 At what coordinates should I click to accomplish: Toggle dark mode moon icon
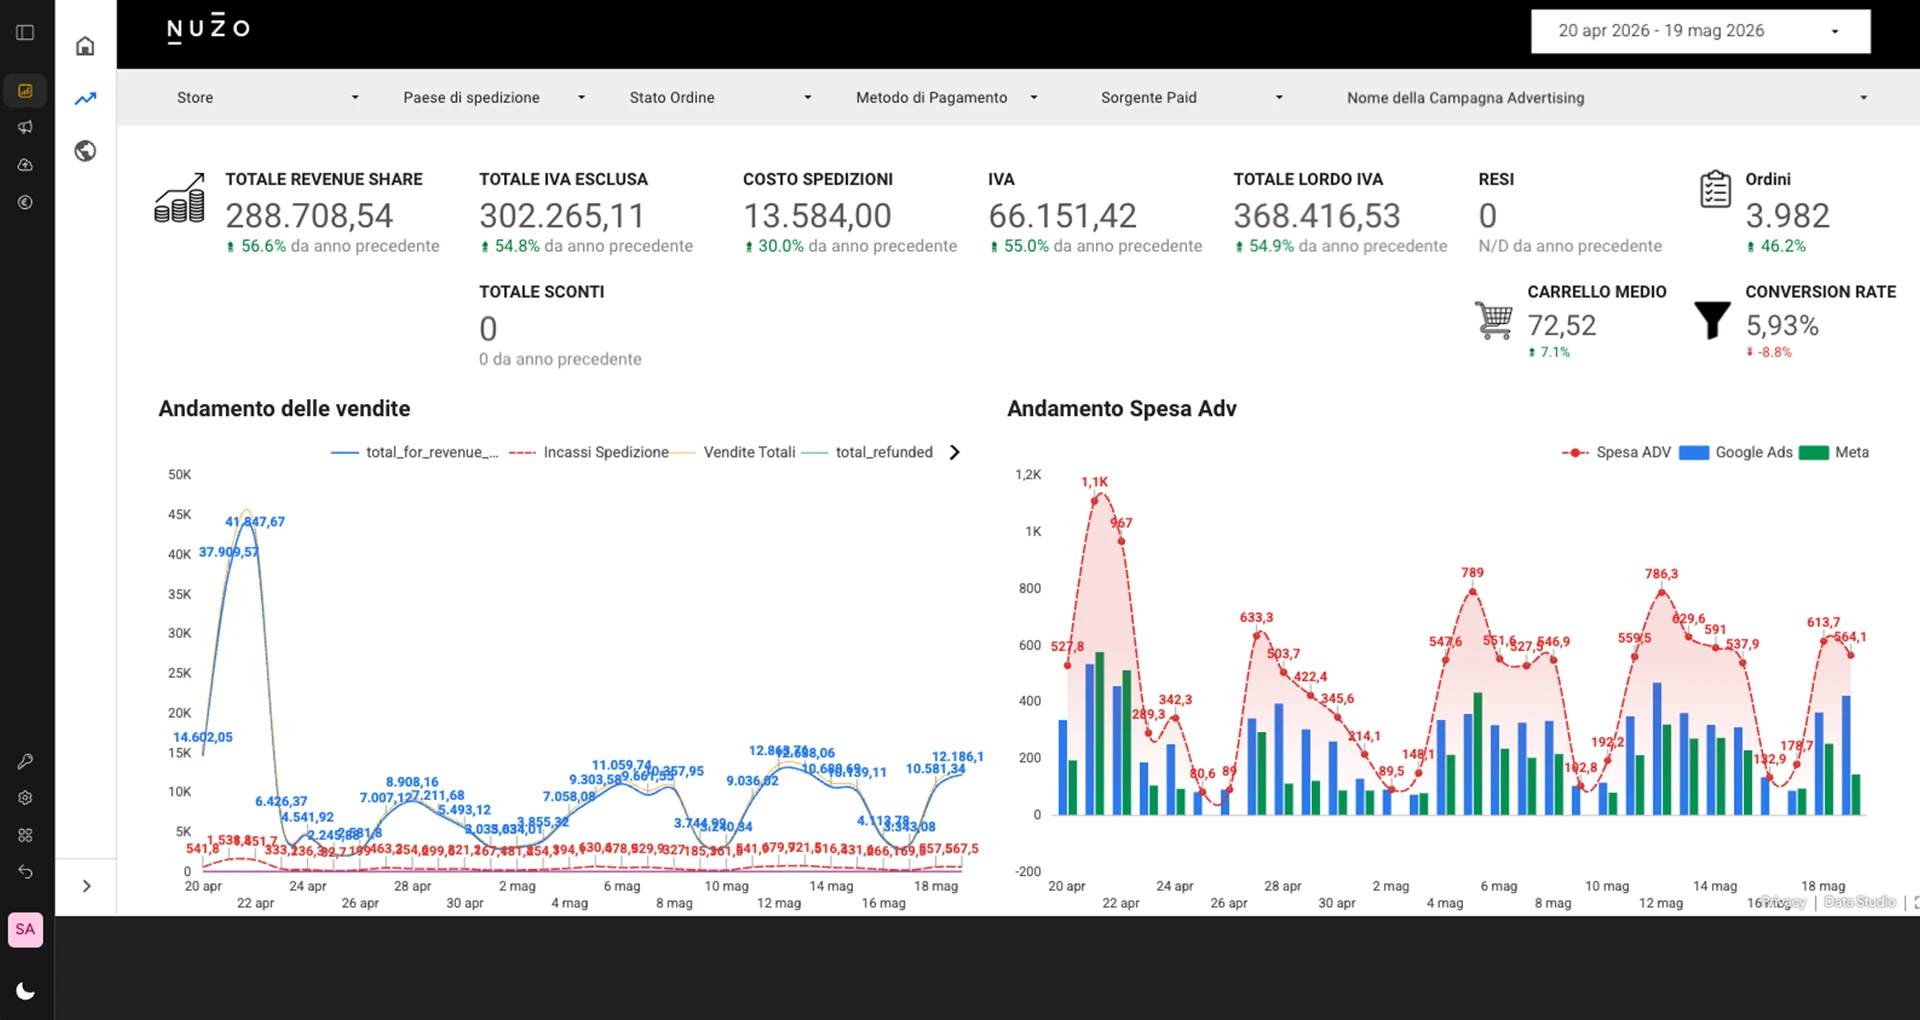pos(25,991)
